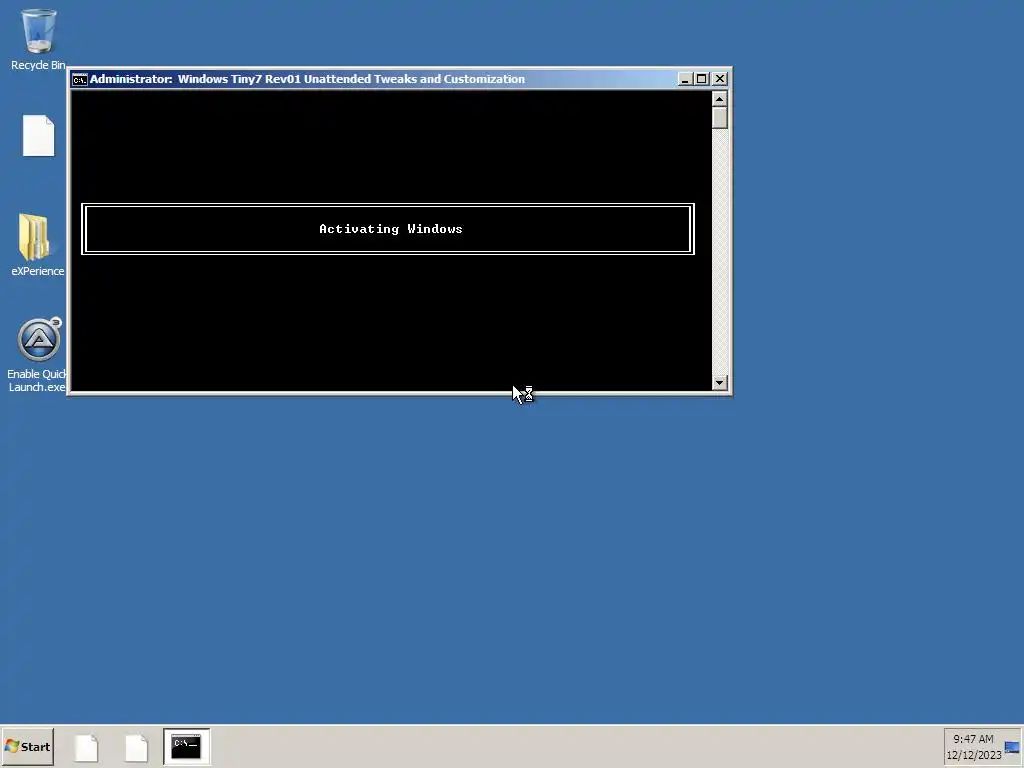Open the command window system menu icon
This screenshot has width=1024, height=768.
coord(80,79)
